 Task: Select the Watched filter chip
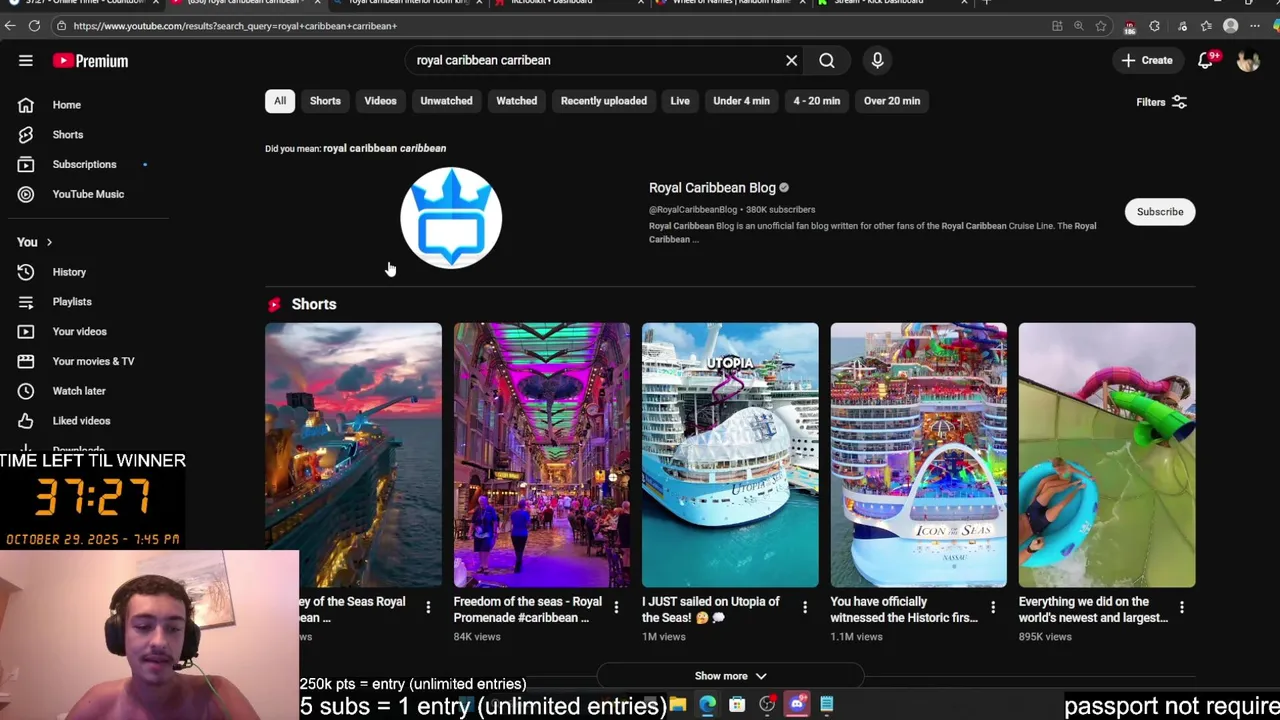click(x=517, y=101)
